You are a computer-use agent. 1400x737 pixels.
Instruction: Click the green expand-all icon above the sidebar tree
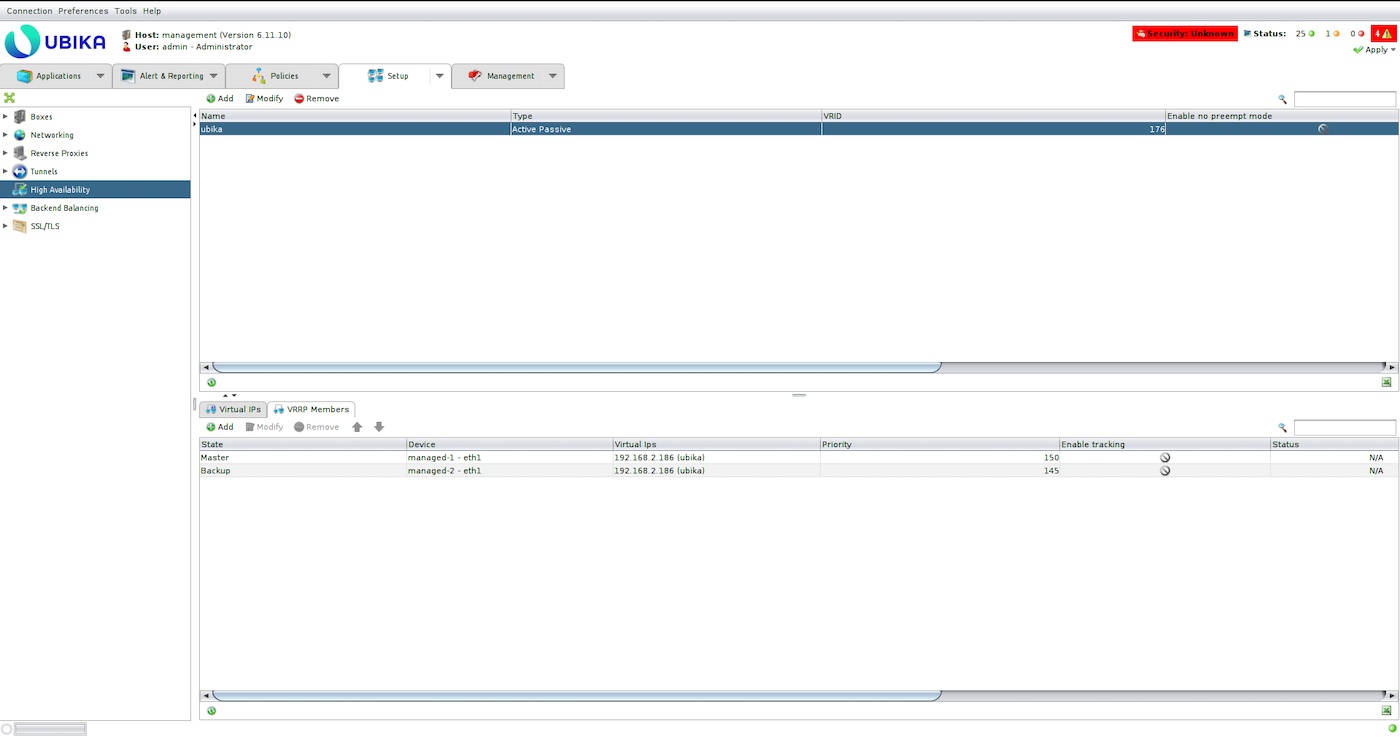pos(9,98)
